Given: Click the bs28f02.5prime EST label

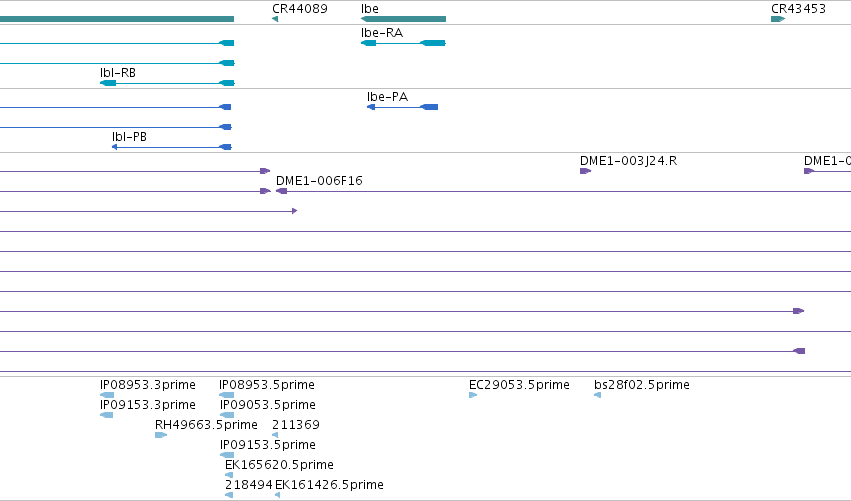Looking at the screenshot, I should 642,385.
